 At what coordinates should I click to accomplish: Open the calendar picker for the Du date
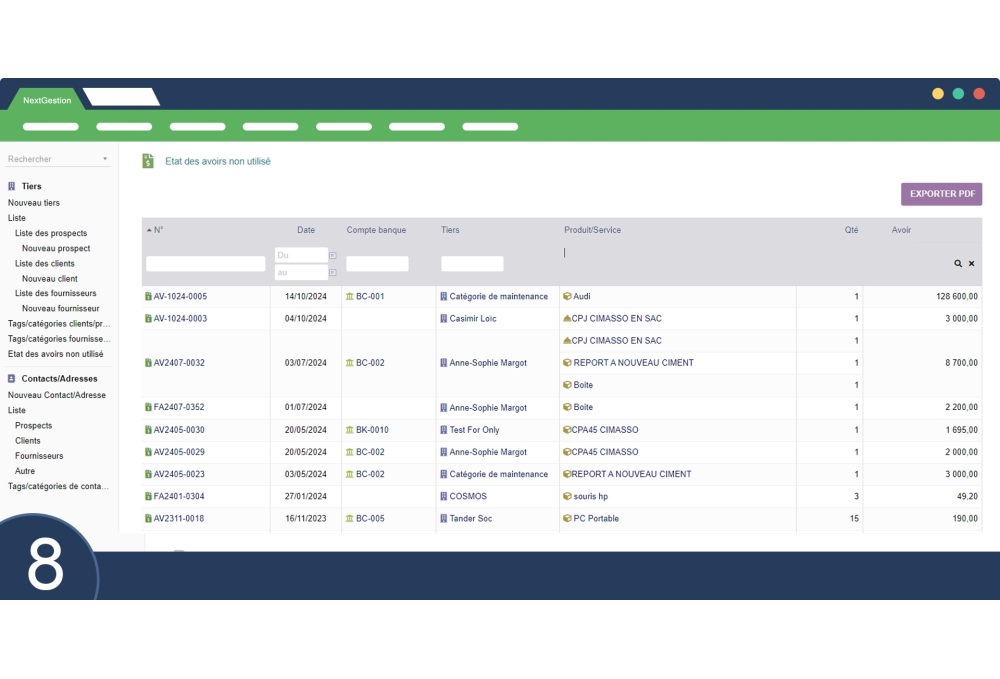[332, 254]
